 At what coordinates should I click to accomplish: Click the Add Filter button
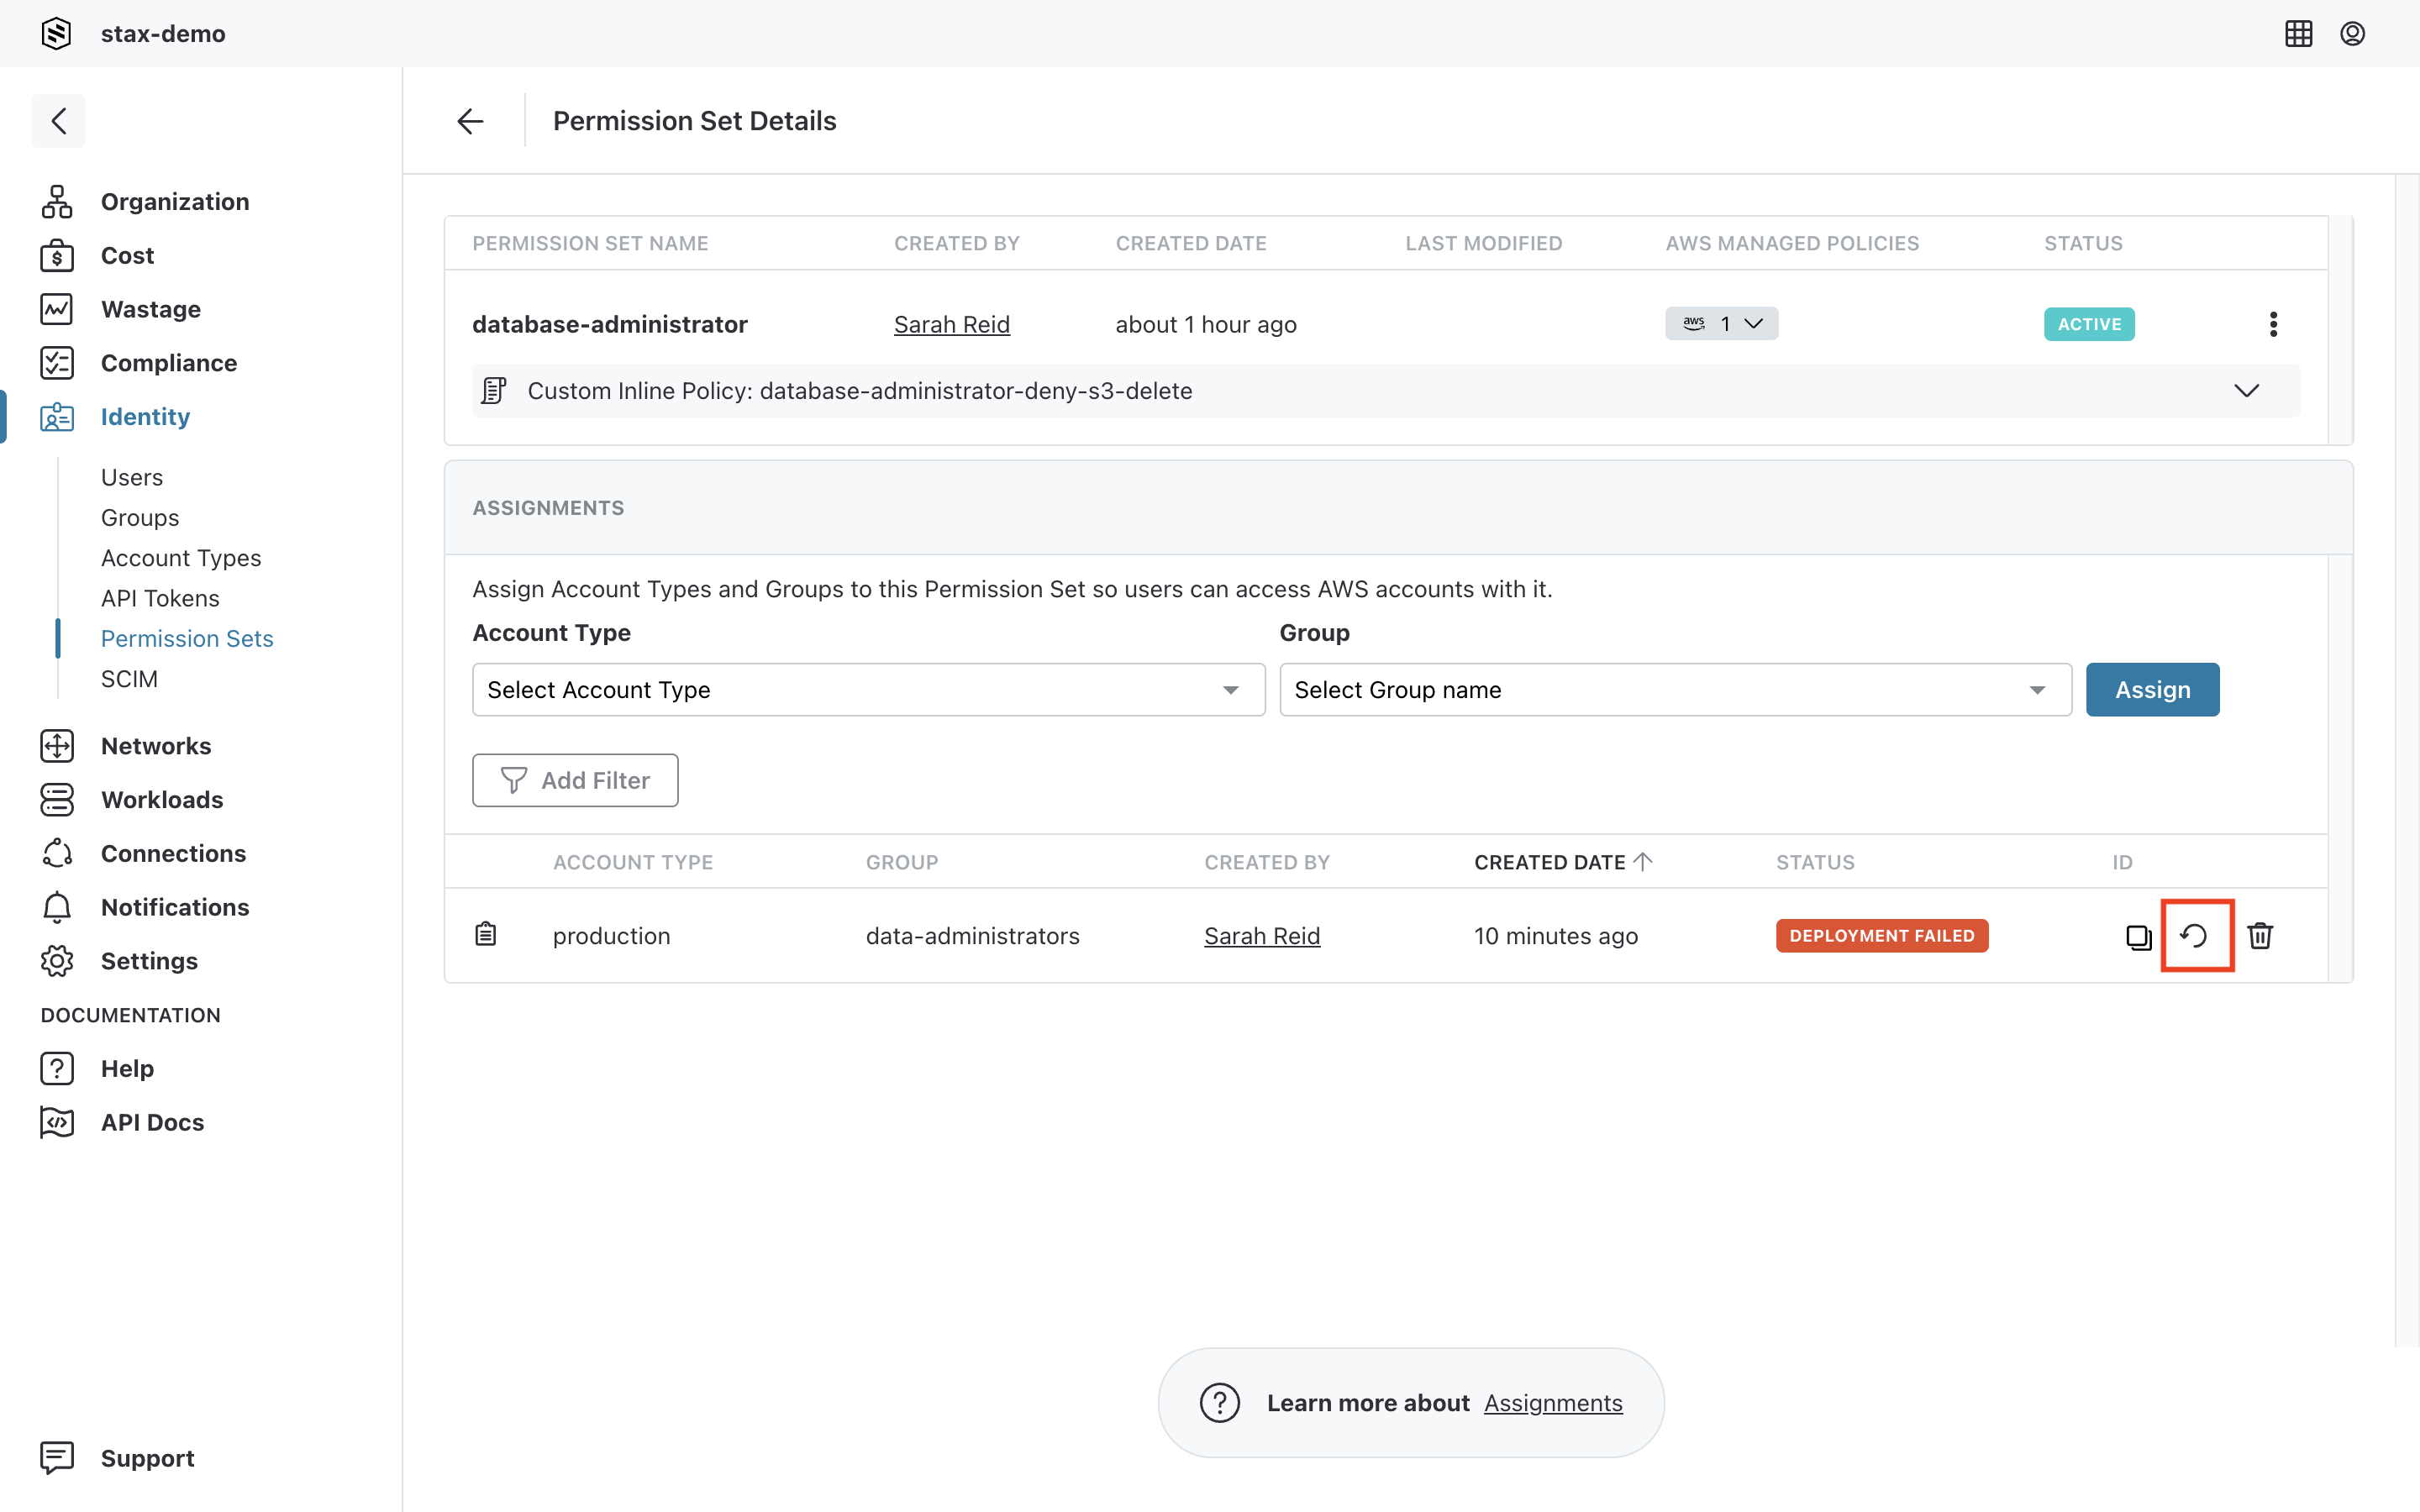tap(575, 780)
